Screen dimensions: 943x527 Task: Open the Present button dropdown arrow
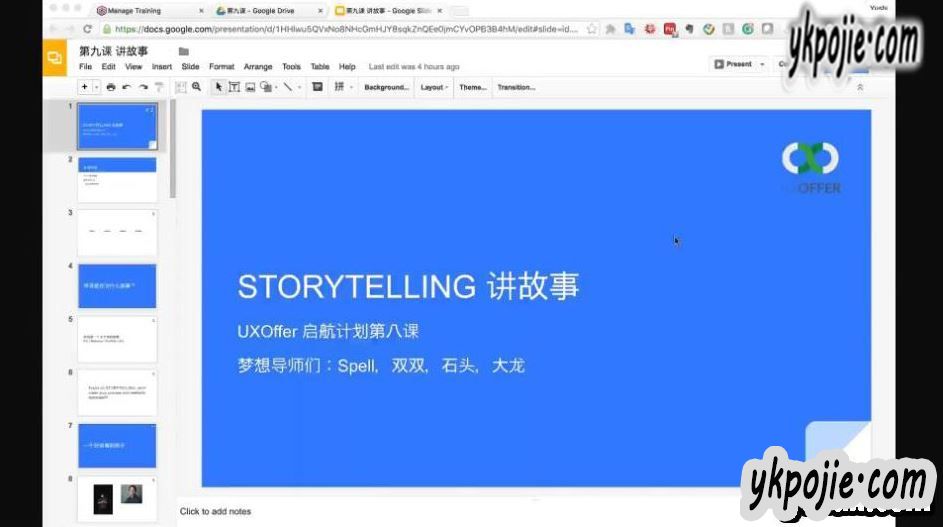762,64
